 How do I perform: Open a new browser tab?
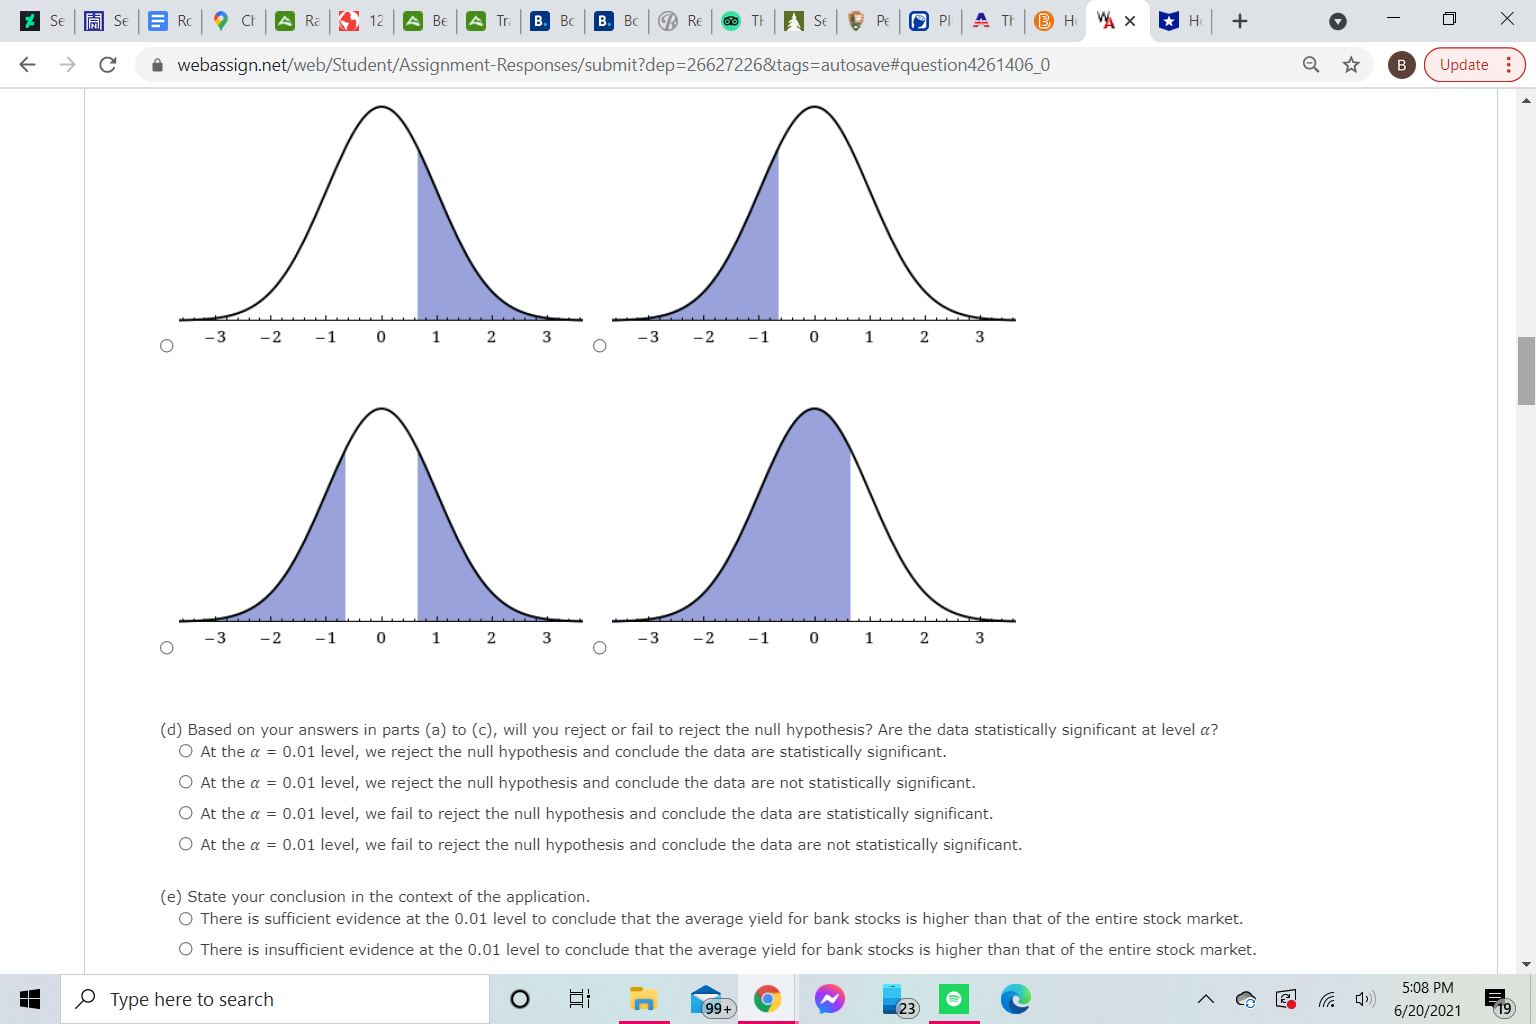click(1240, 20)
